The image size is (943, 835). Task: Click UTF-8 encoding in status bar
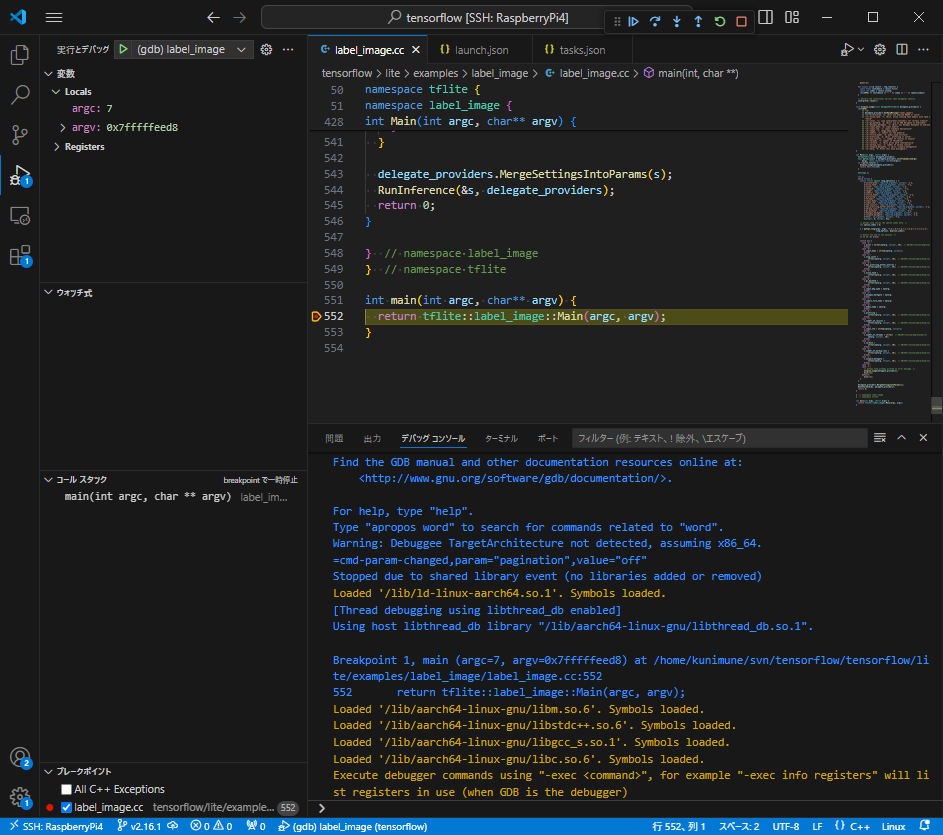785,827
